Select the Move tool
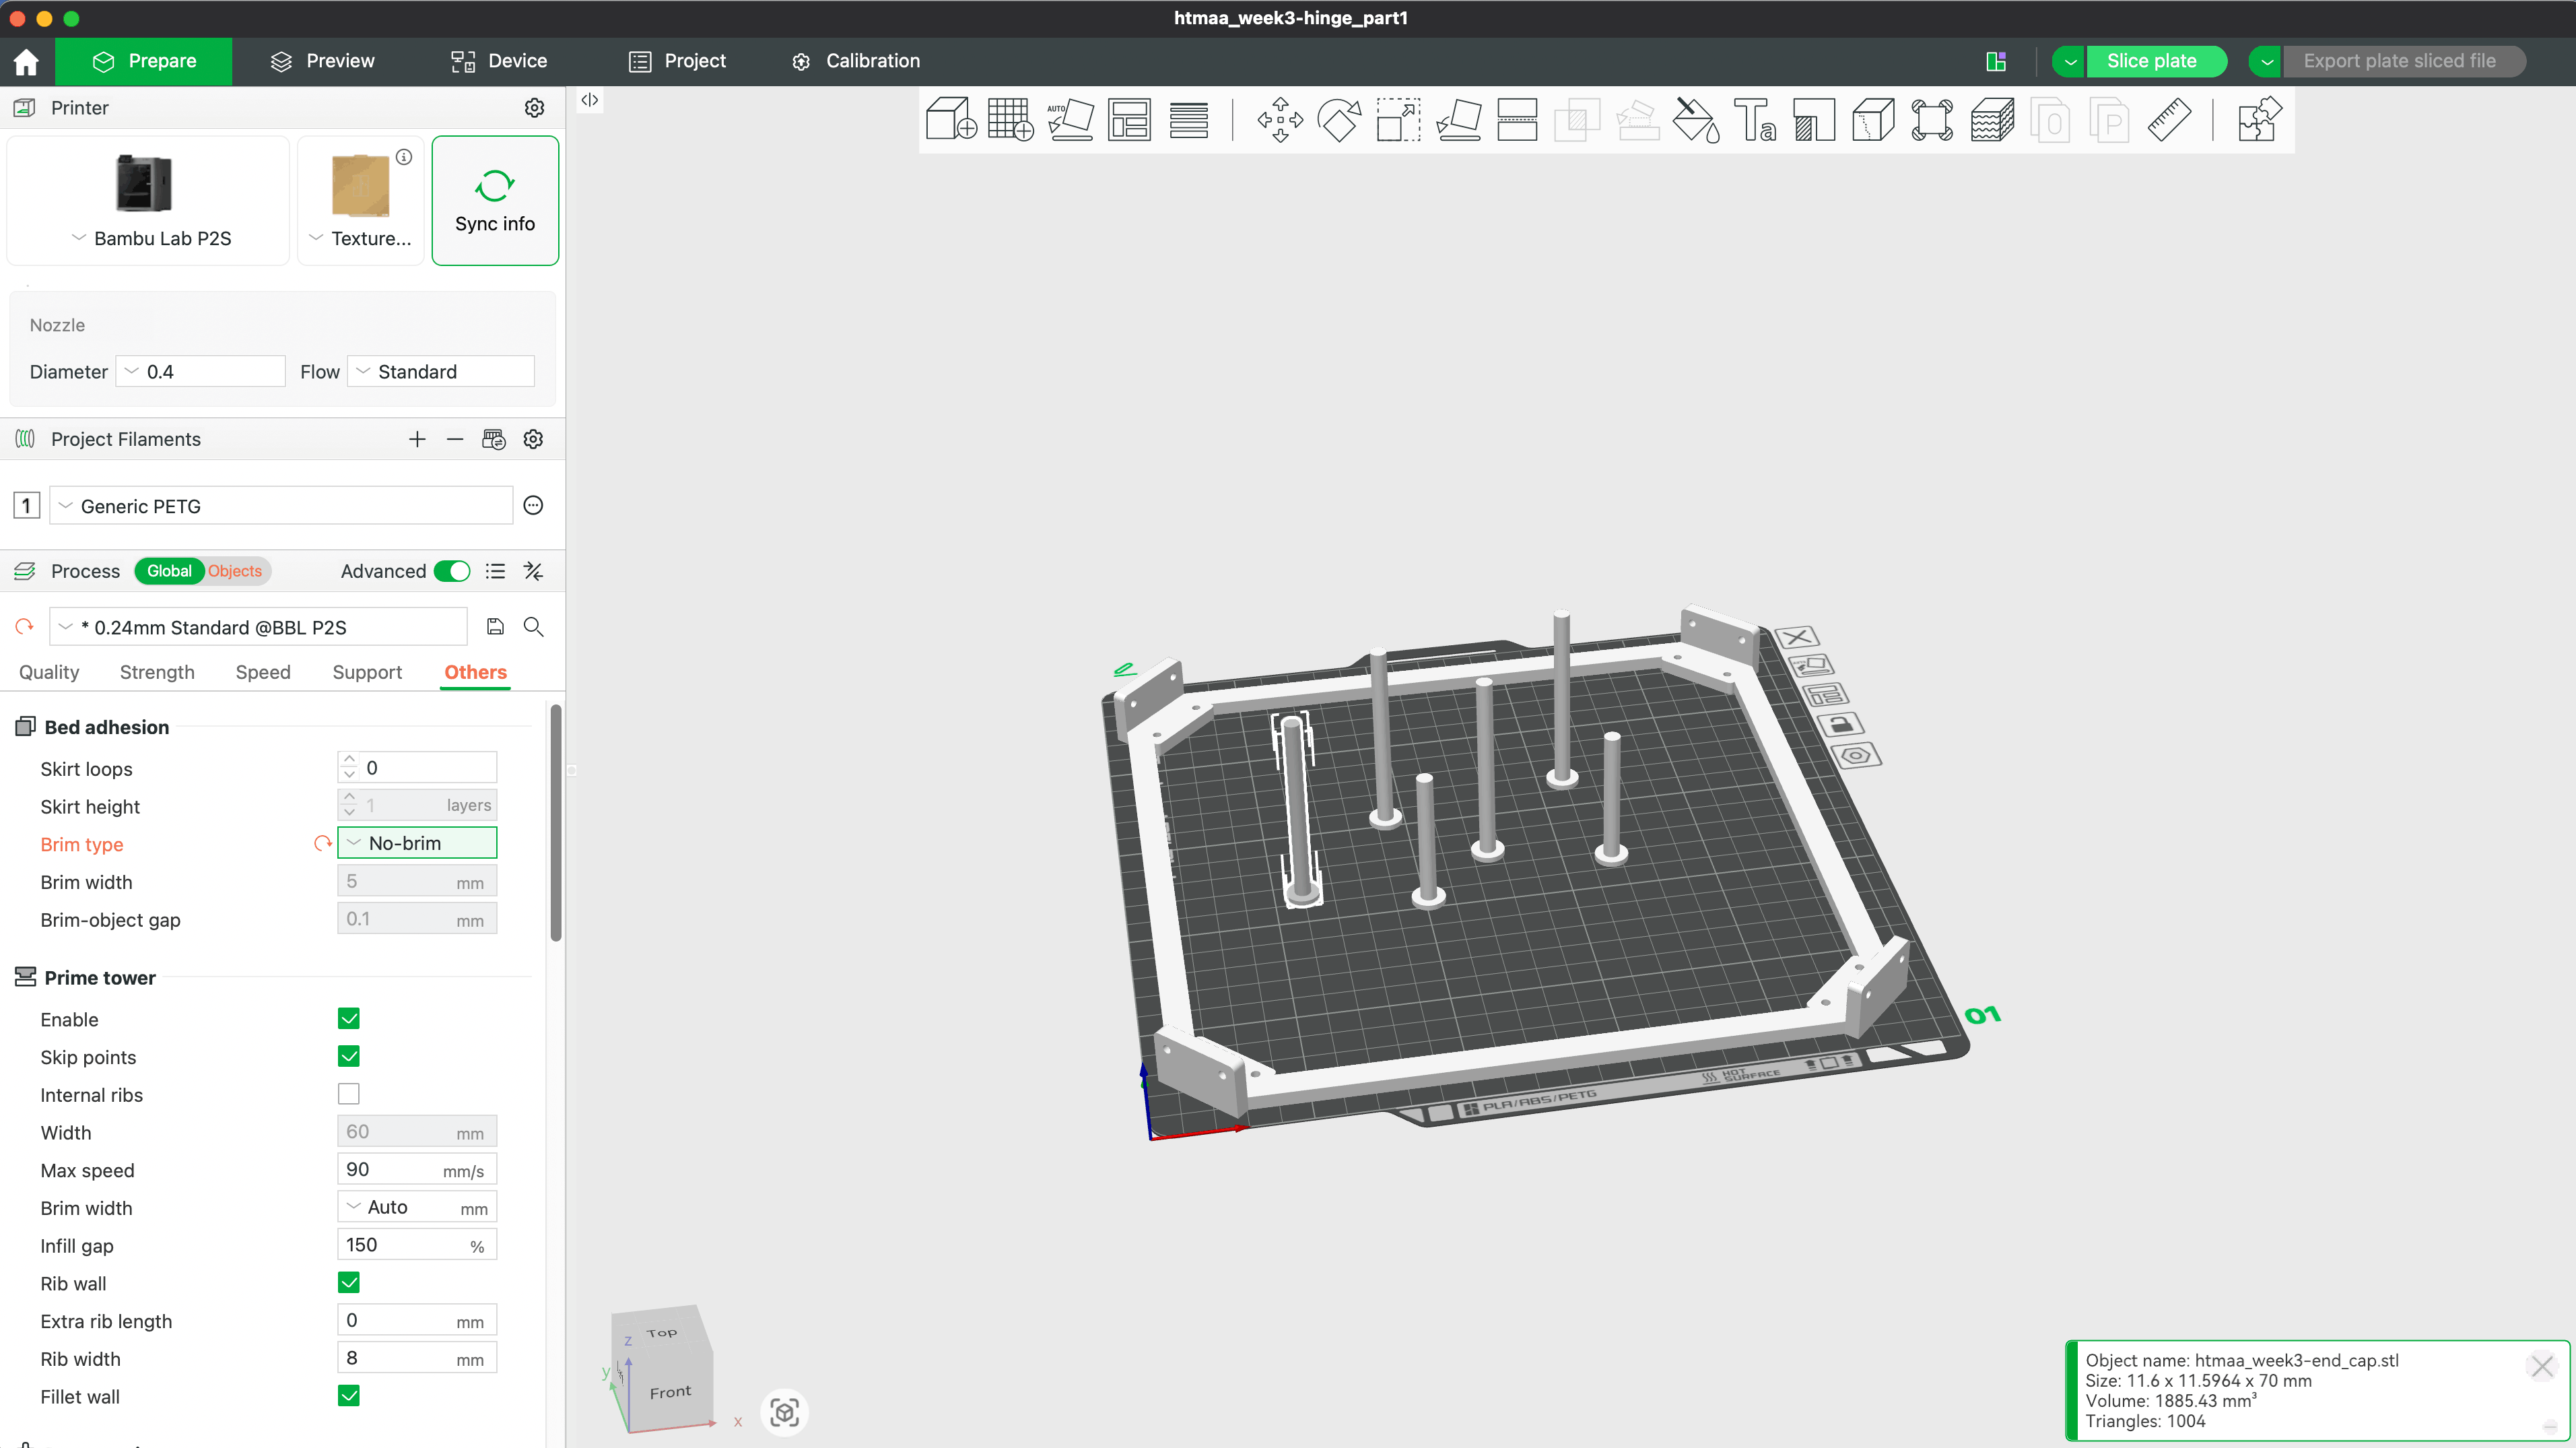 click(1280, 120)
